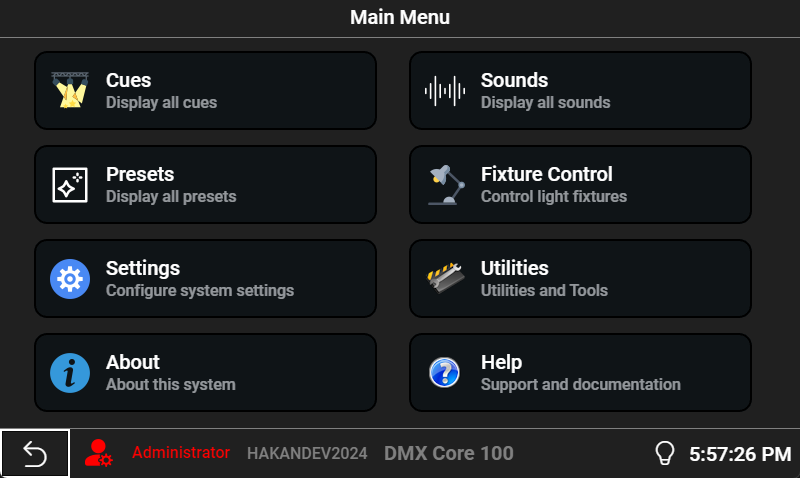Go back using the return arrow button
Screen dimensions: 800x478
click(x=35, y=454)
